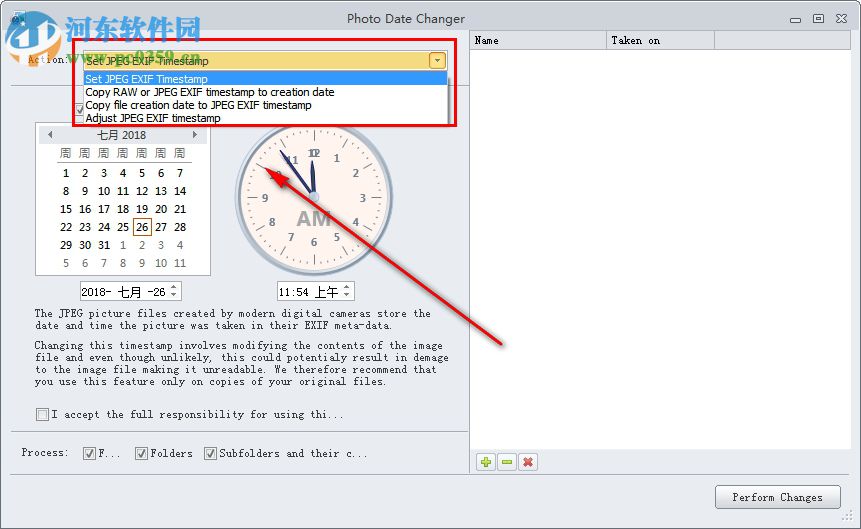Toggle the 'F...' process checkbox
Viewport: 861px width, 529px height.
pyautogui.click(x=89, y=453)
